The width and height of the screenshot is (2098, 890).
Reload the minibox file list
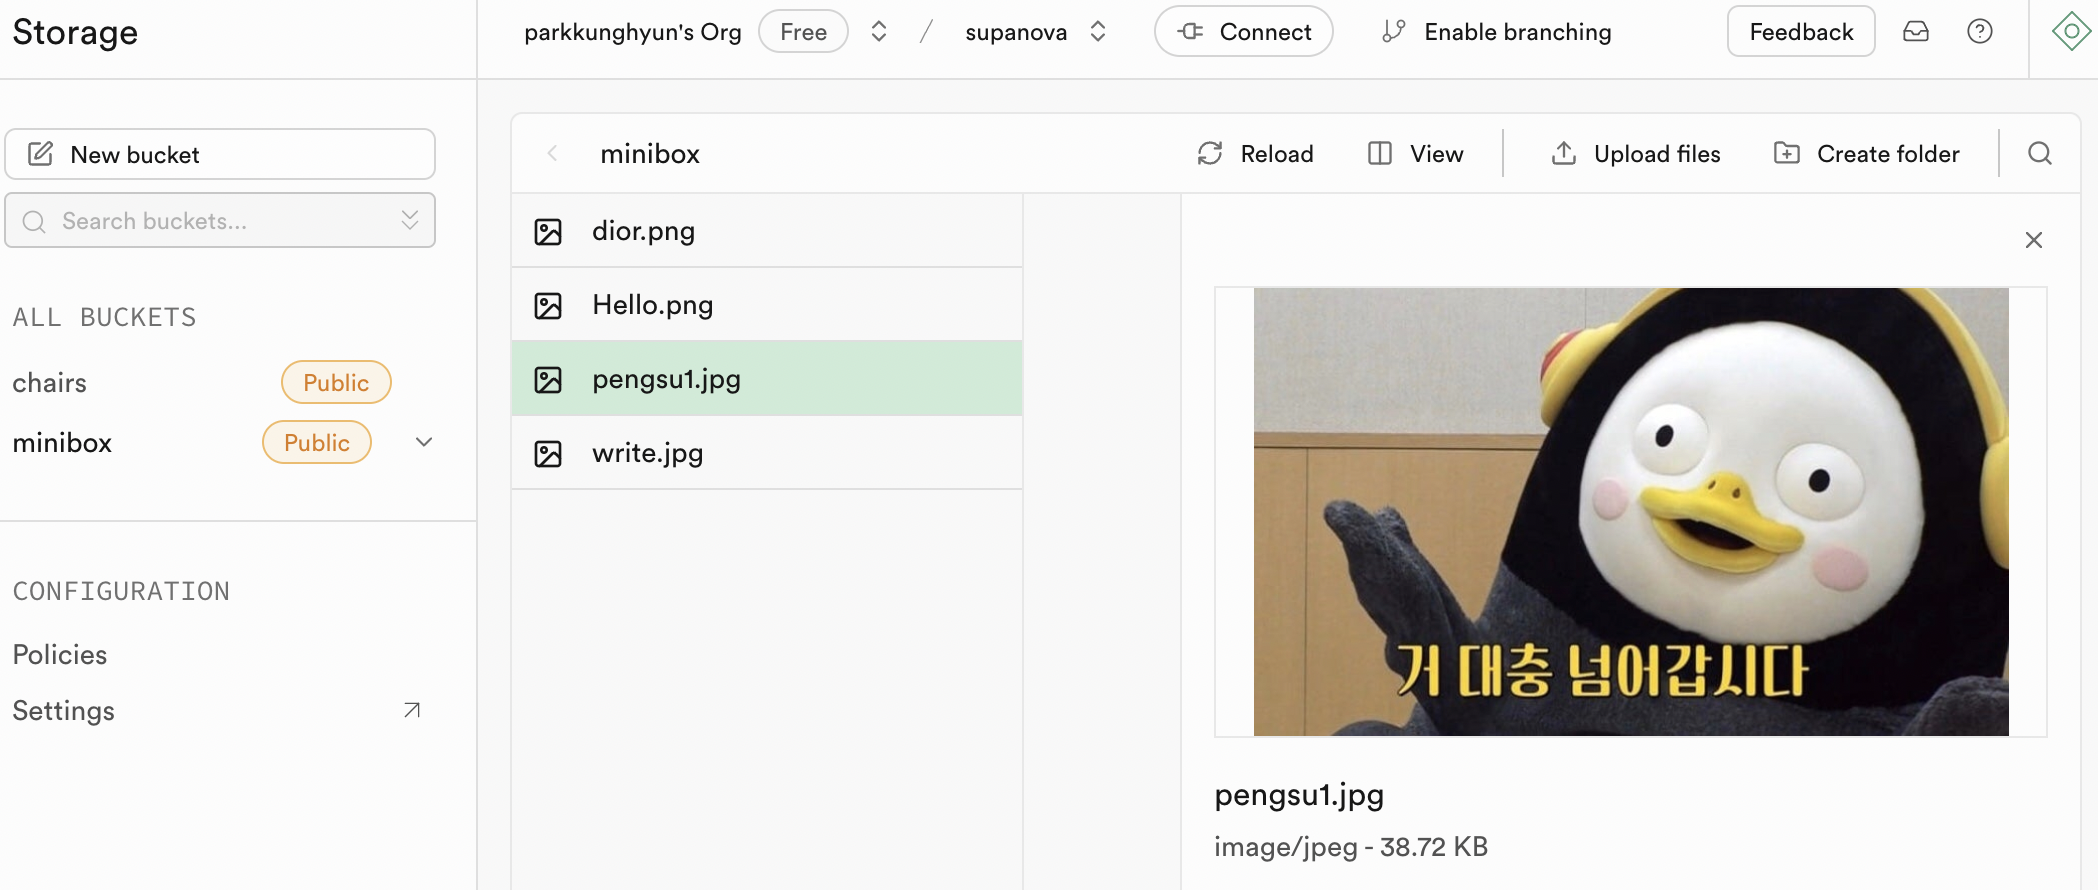click(1256, 153)
